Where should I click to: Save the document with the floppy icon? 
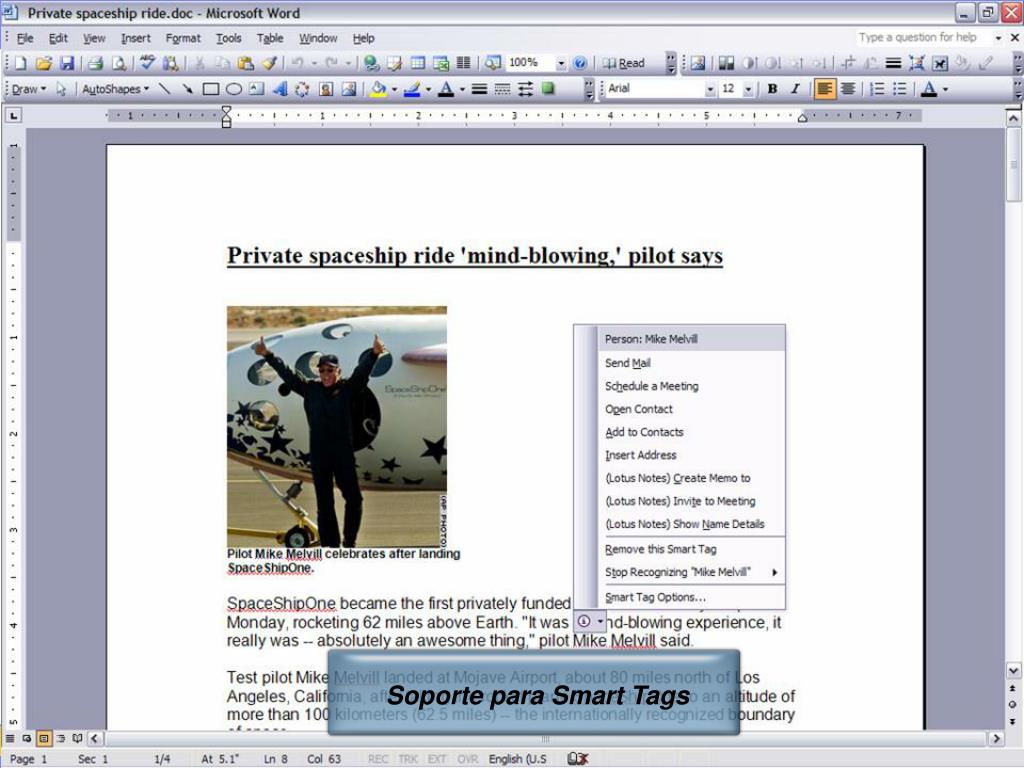click(x=67, y=63)
